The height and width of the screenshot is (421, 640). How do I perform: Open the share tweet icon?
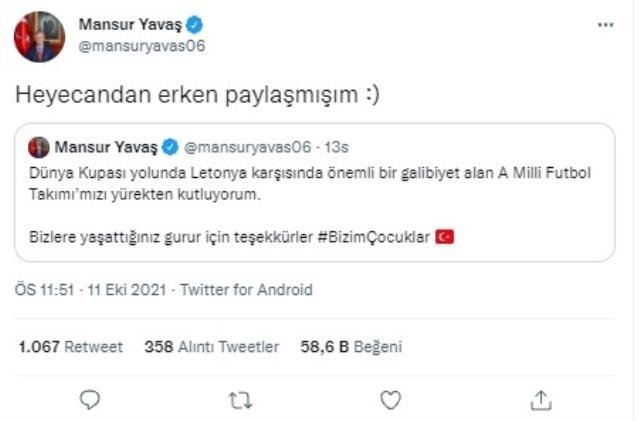point(541,400)
